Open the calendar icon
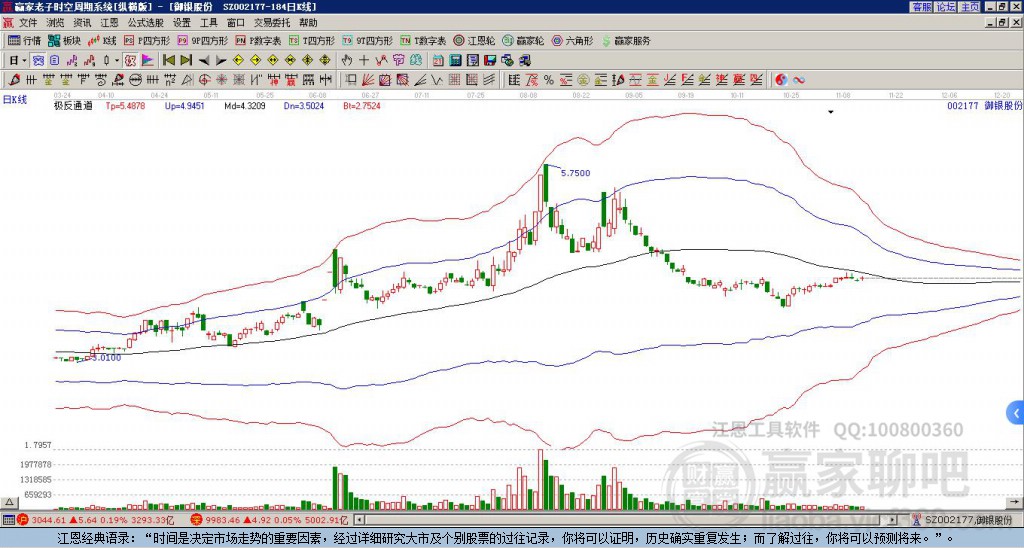Screen dimensions: 1024x548 point(438,61)
